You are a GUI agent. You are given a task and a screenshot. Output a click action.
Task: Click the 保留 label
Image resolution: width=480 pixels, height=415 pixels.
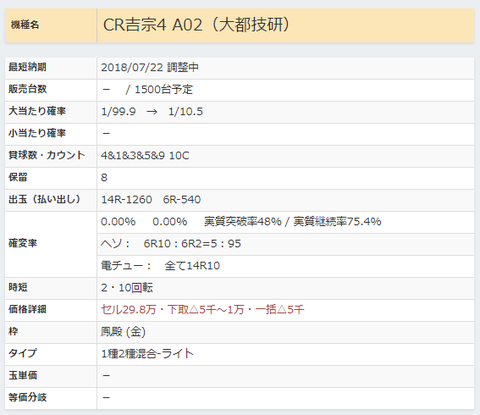(18, 177)
